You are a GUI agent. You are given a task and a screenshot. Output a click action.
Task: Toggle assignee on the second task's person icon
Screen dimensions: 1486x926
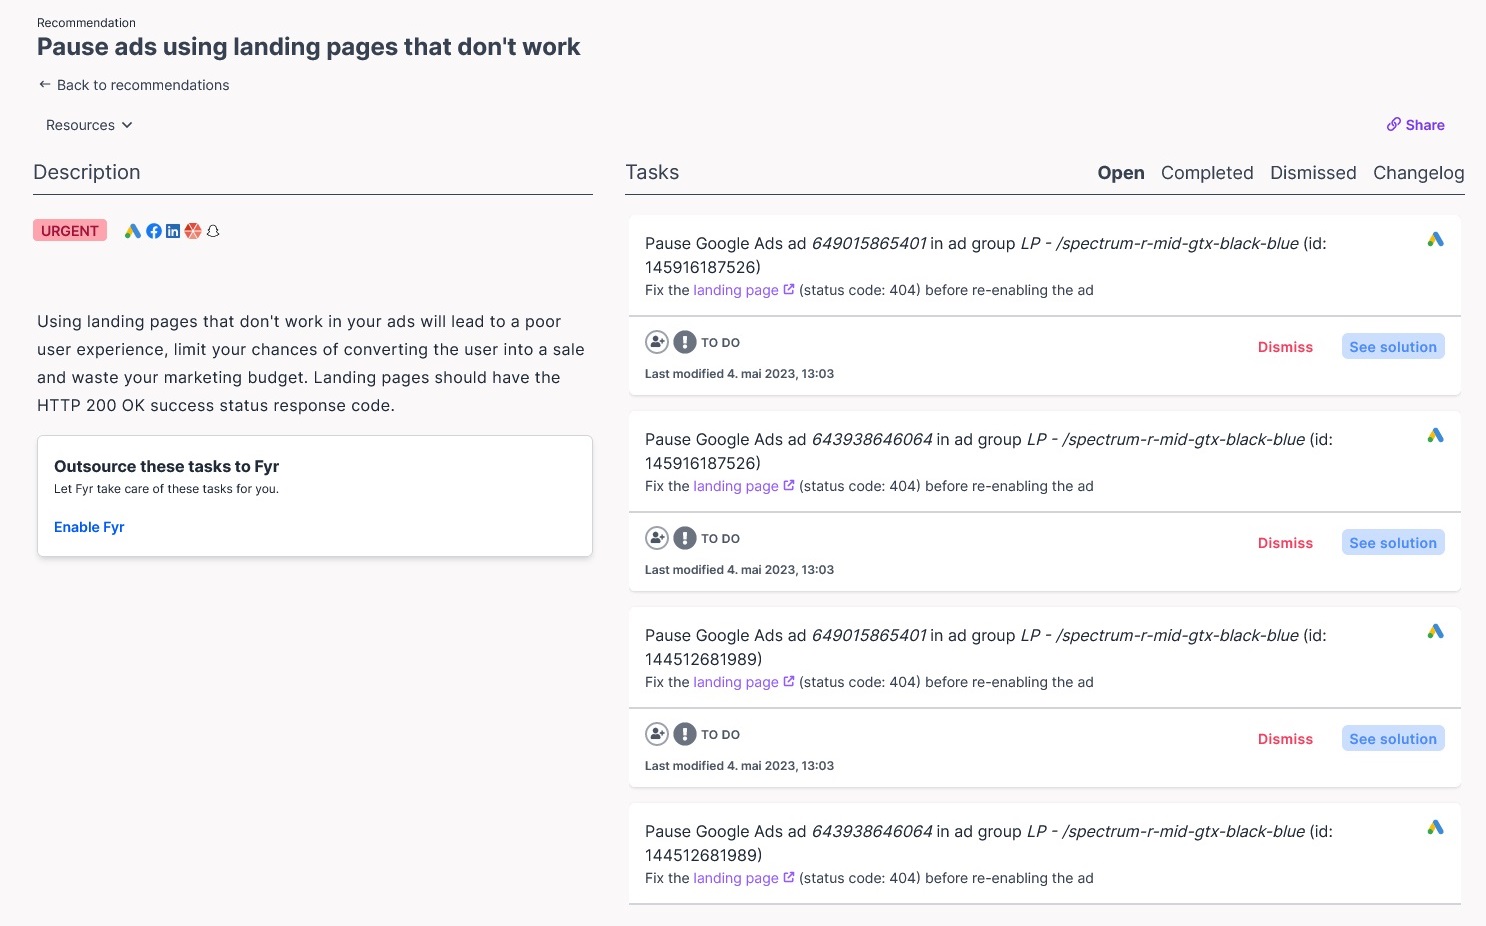[x=657, y=537]
